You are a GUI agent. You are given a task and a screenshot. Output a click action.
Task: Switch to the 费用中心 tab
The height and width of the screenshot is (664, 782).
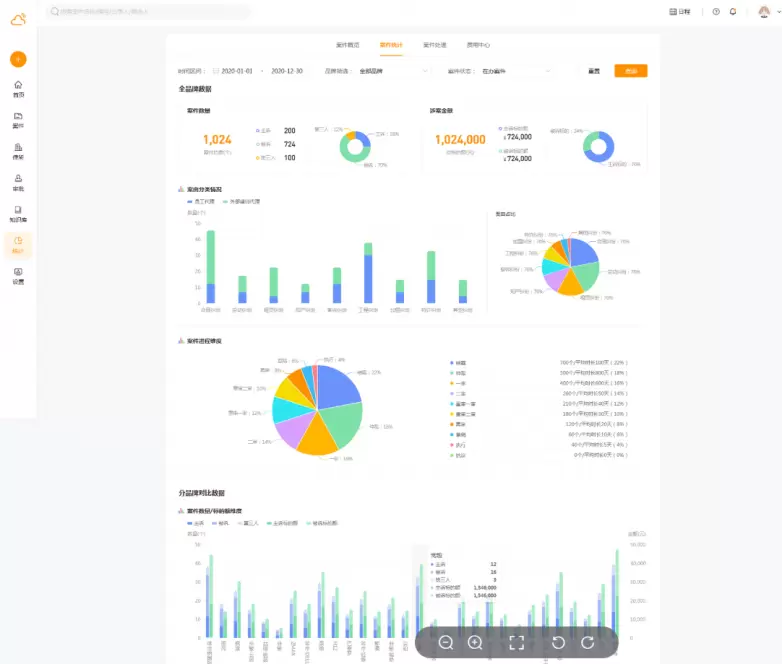[x=478, y=45]
